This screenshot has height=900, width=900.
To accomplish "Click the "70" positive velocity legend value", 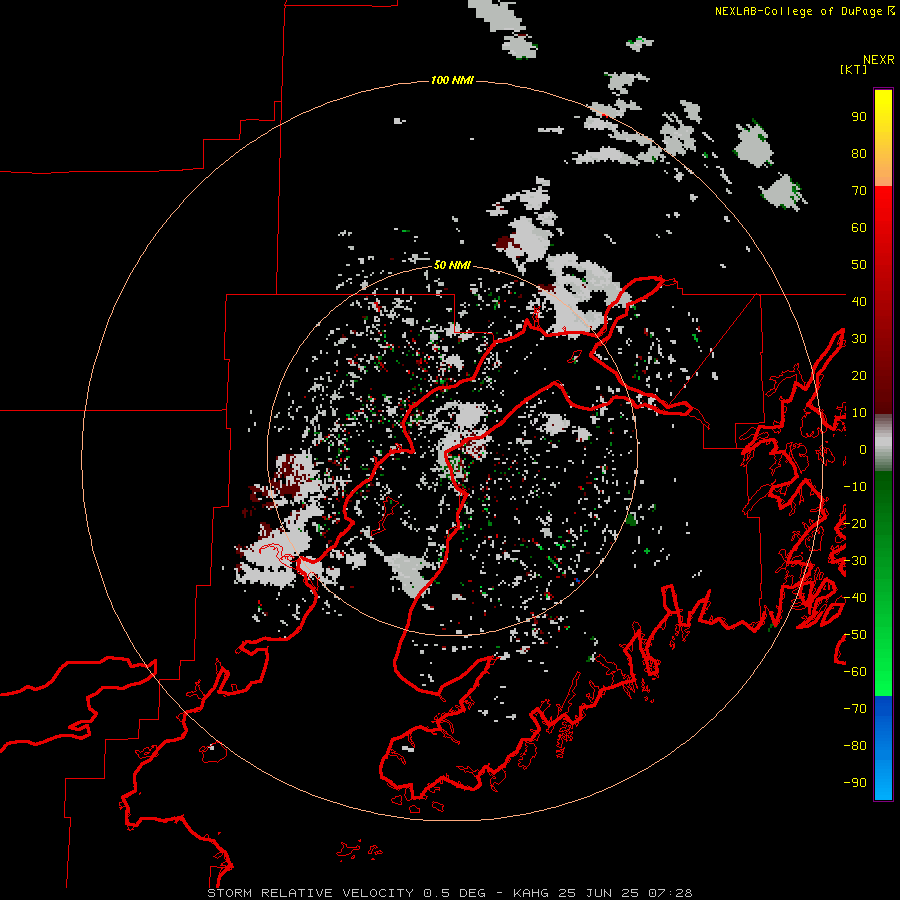I will click(859, 191).
